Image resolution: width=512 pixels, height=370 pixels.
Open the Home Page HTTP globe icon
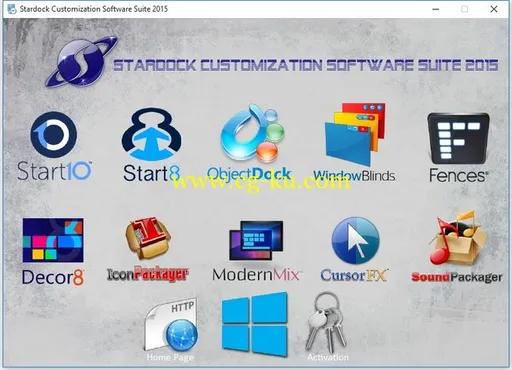(171, 325)
